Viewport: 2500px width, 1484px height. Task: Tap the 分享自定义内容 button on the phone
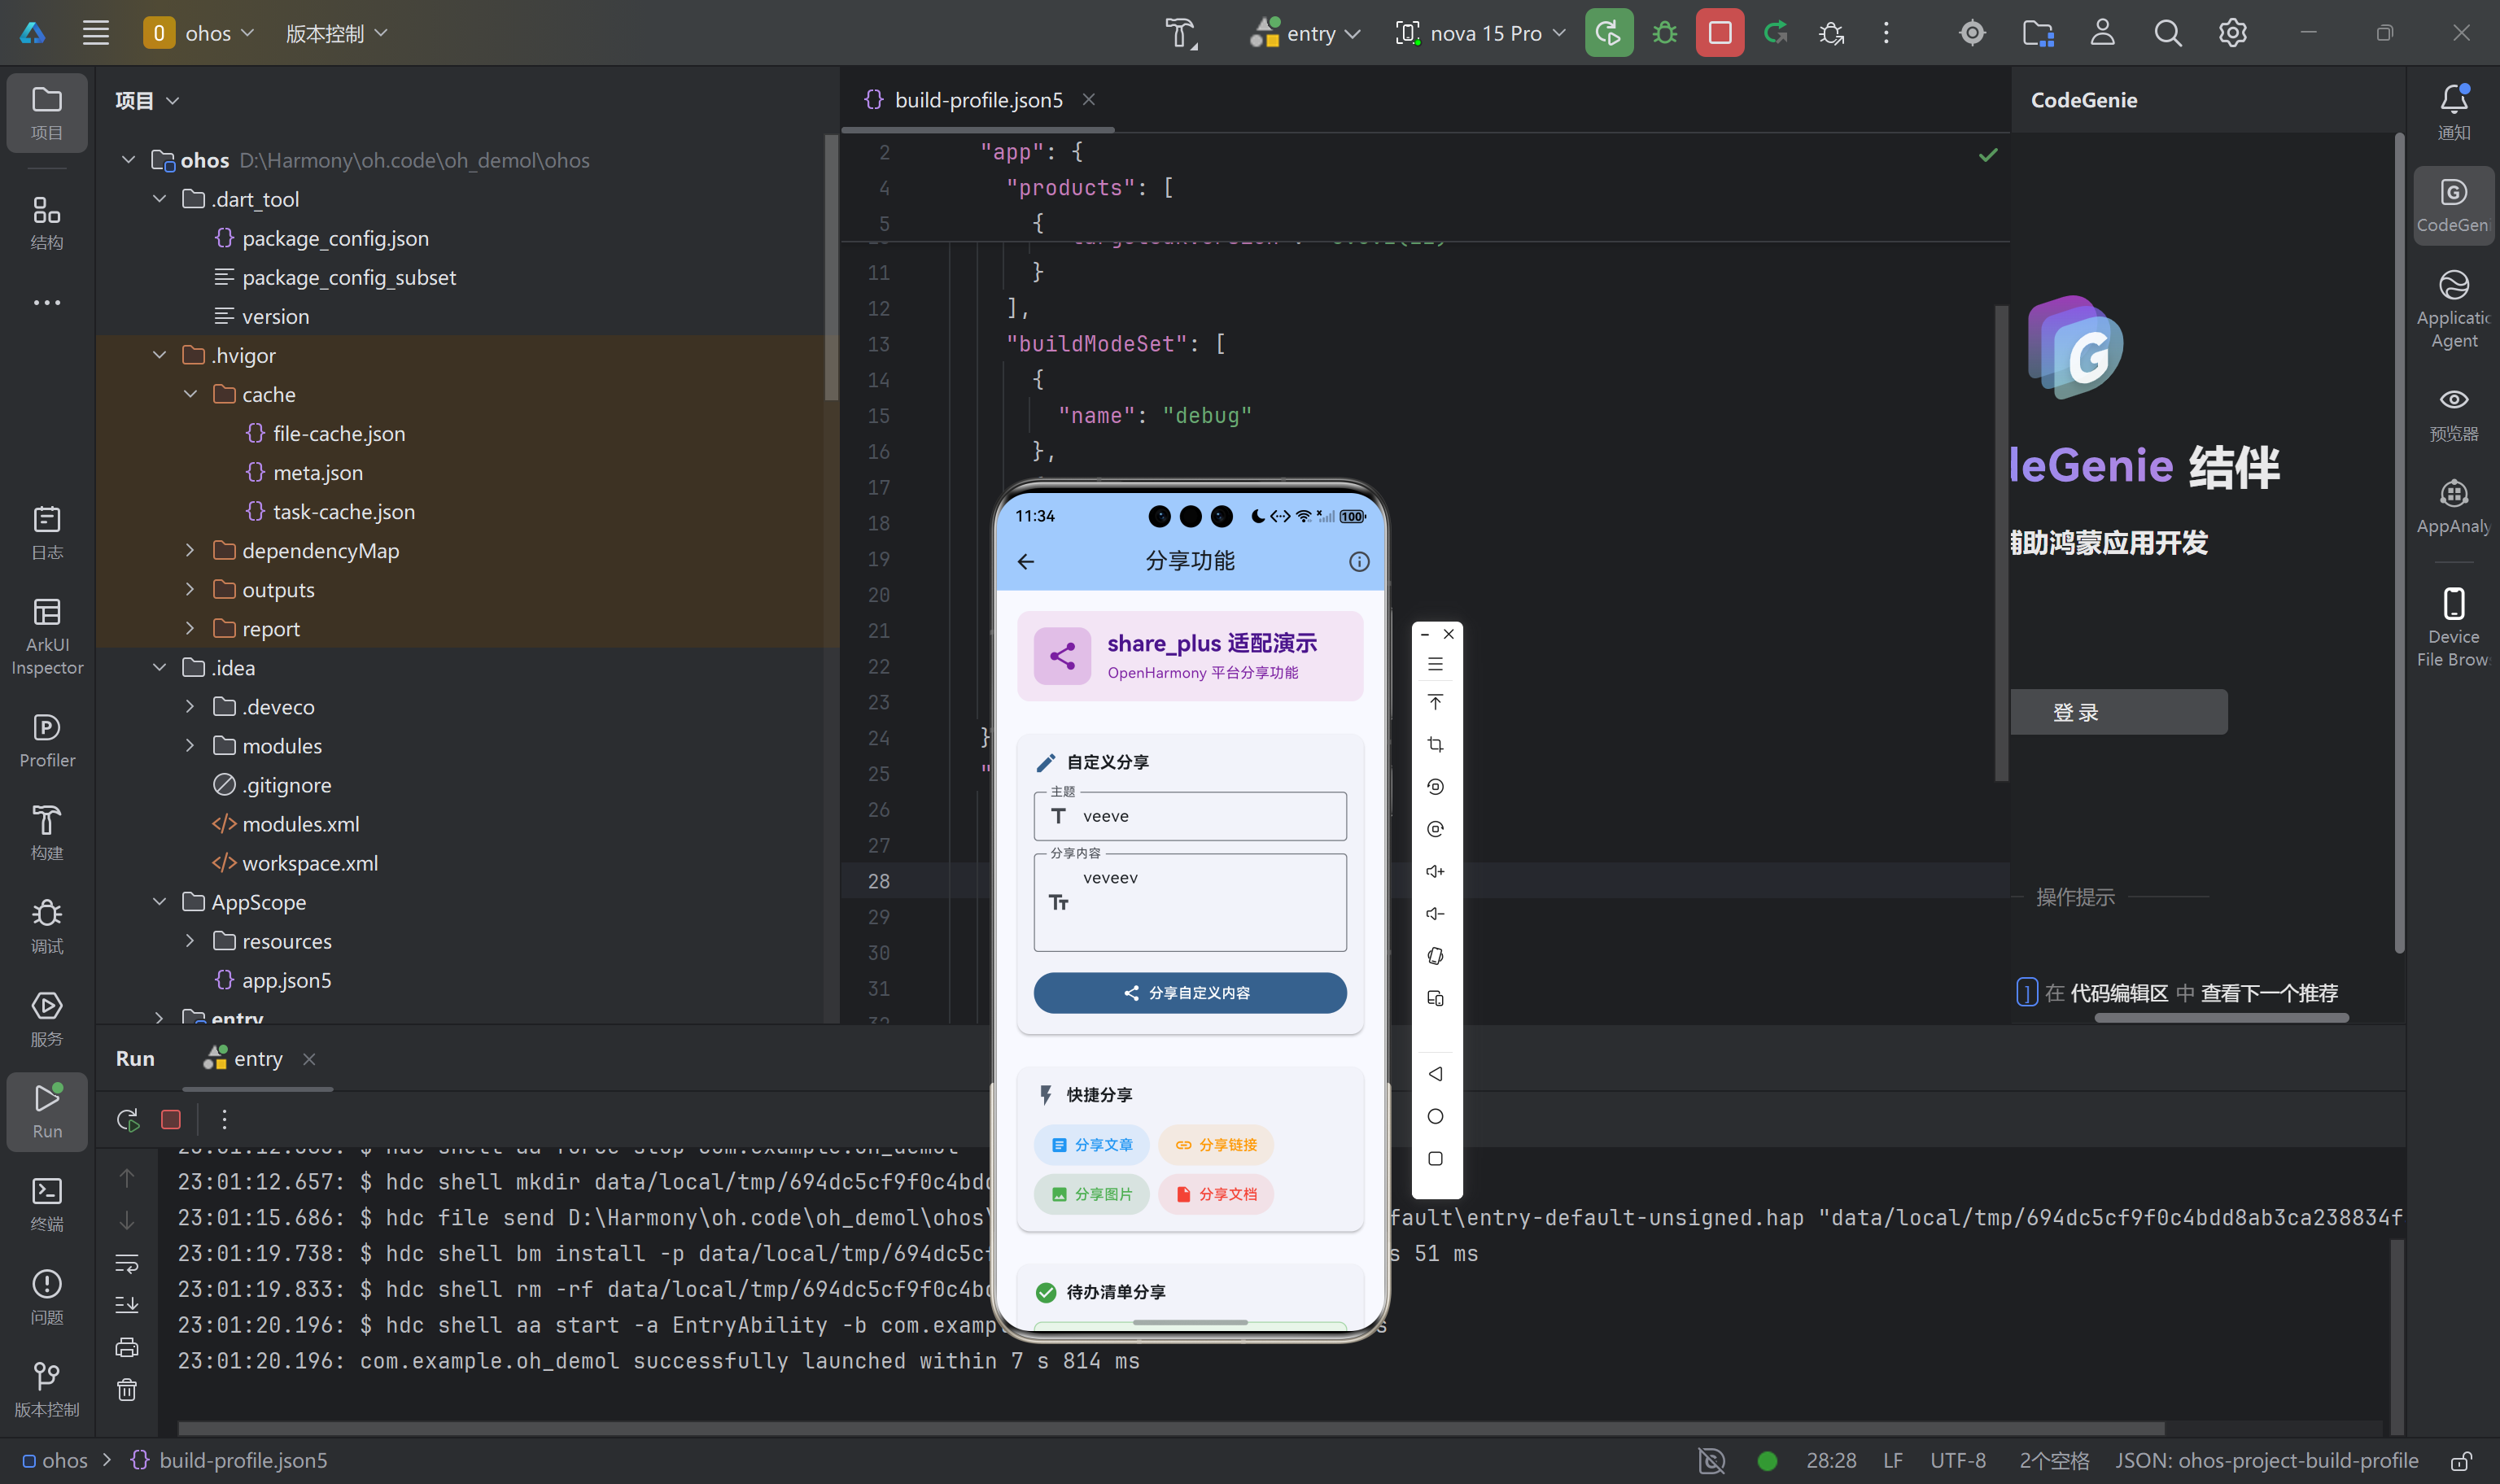tap(1189, 993)
